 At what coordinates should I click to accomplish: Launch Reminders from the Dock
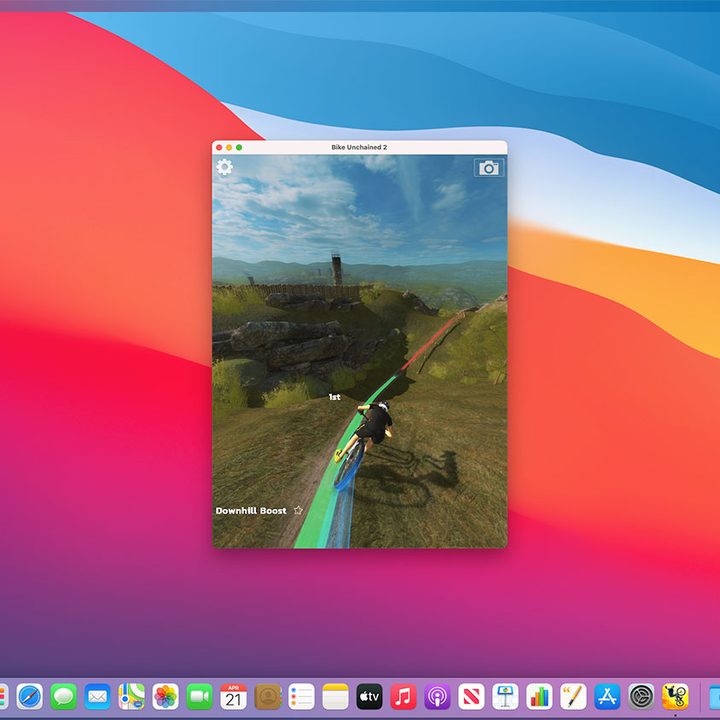point(302,697)
